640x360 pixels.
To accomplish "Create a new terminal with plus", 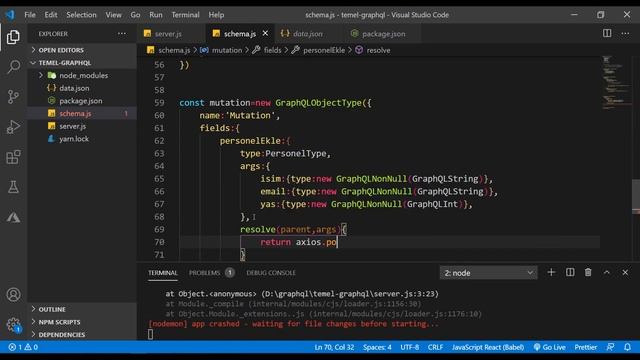I will point(551,272).
